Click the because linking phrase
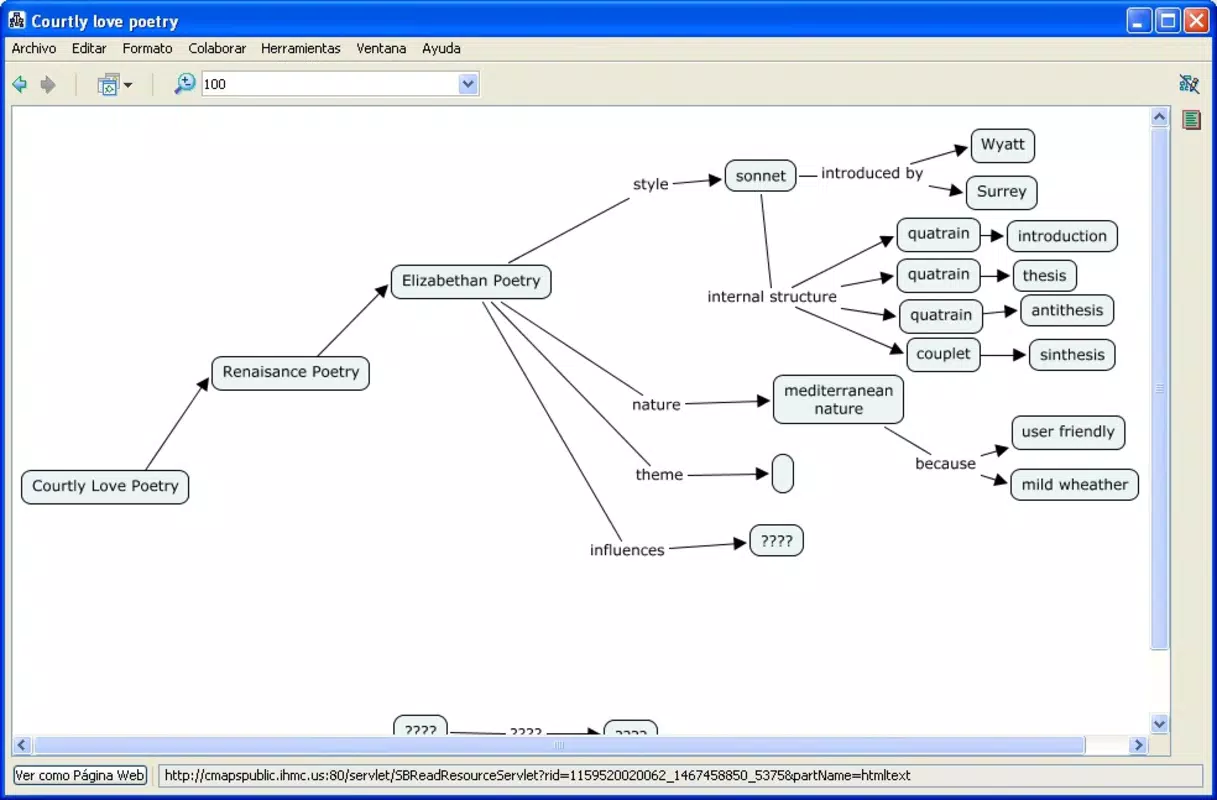This screenshot has height=800, width=1217. point(945,464)
